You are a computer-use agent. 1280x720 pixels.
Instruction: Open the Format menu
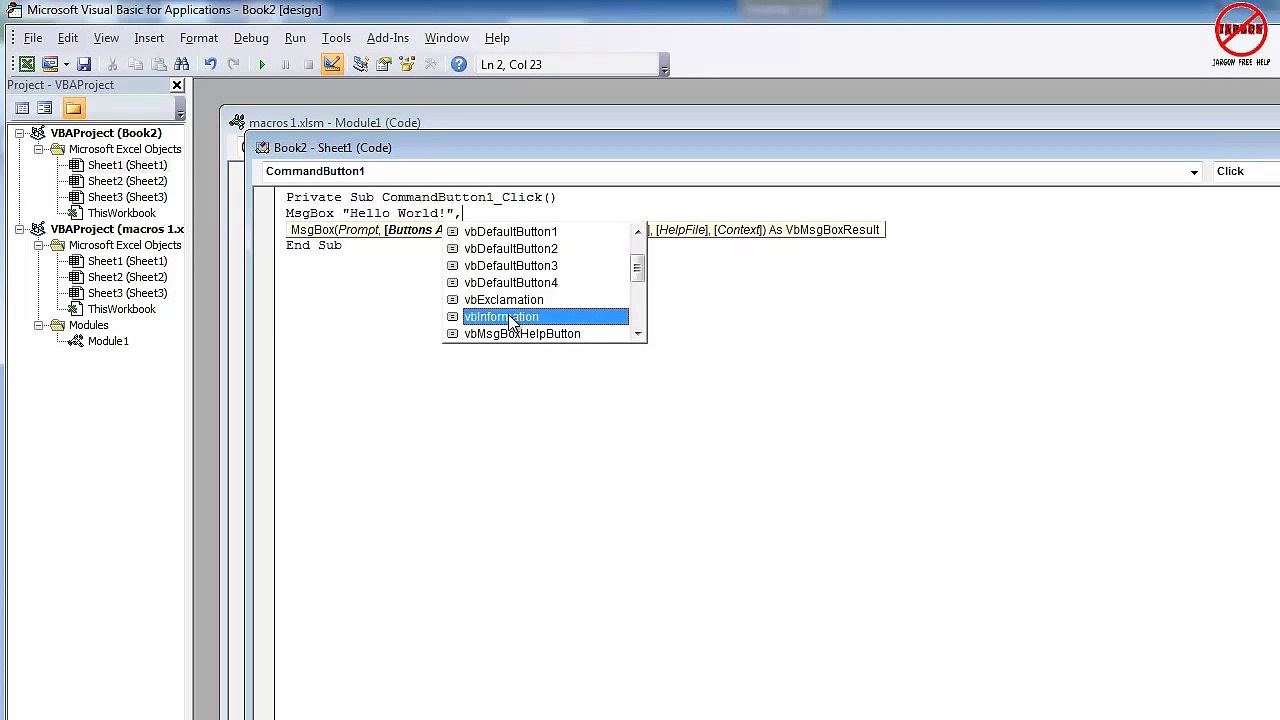coord(199,38)
